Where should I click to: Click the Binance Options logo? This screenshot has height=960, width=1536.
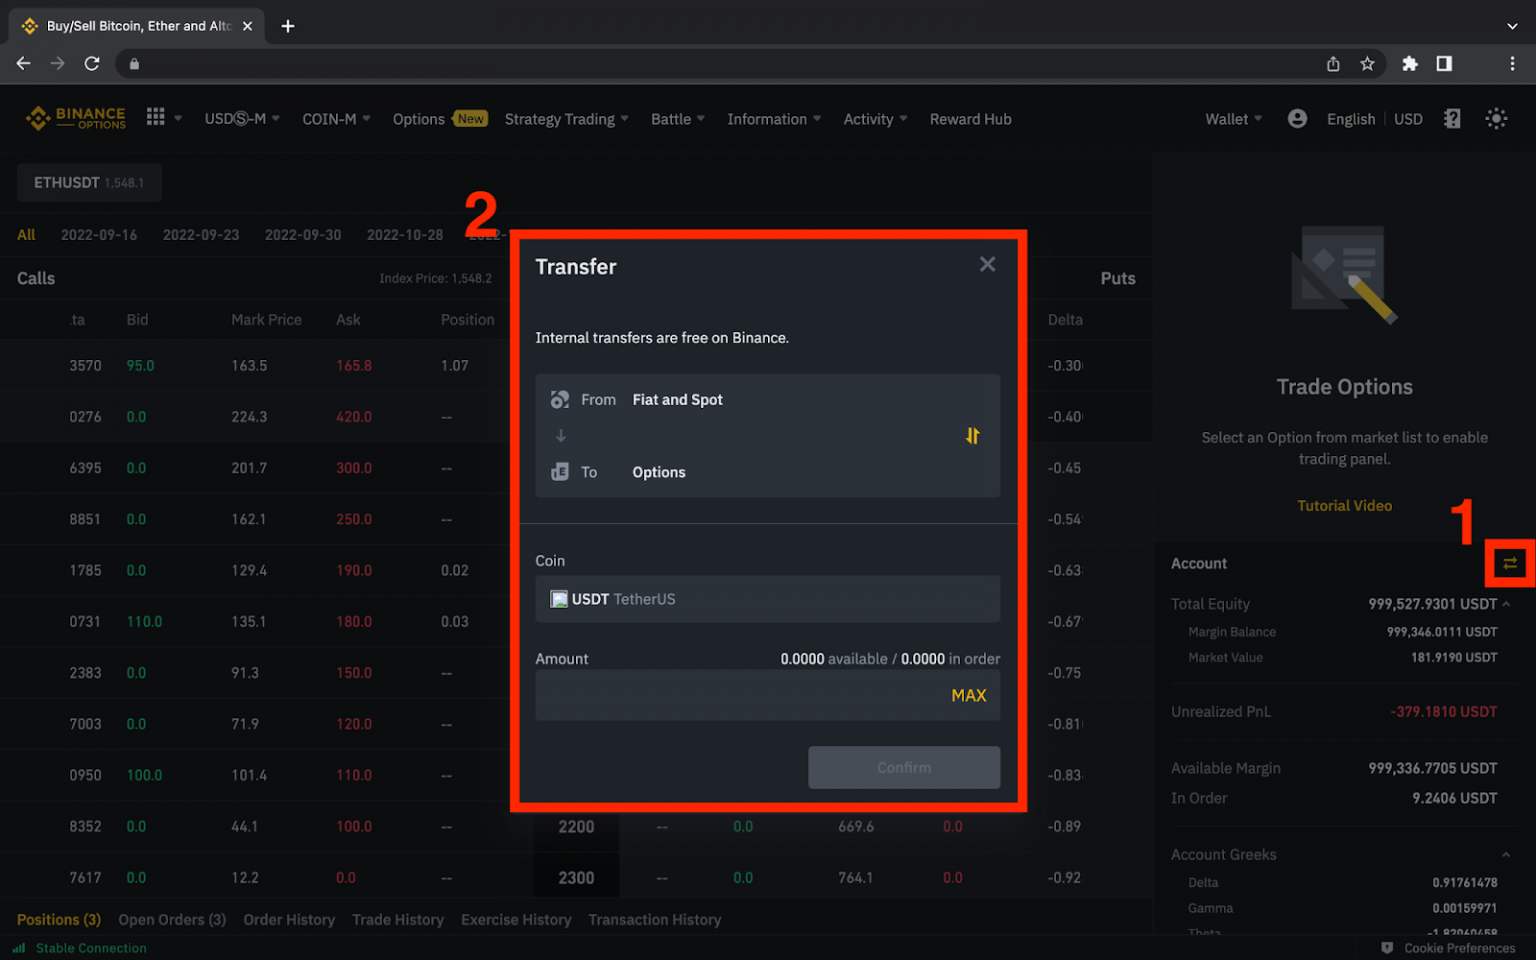(75, 118)
